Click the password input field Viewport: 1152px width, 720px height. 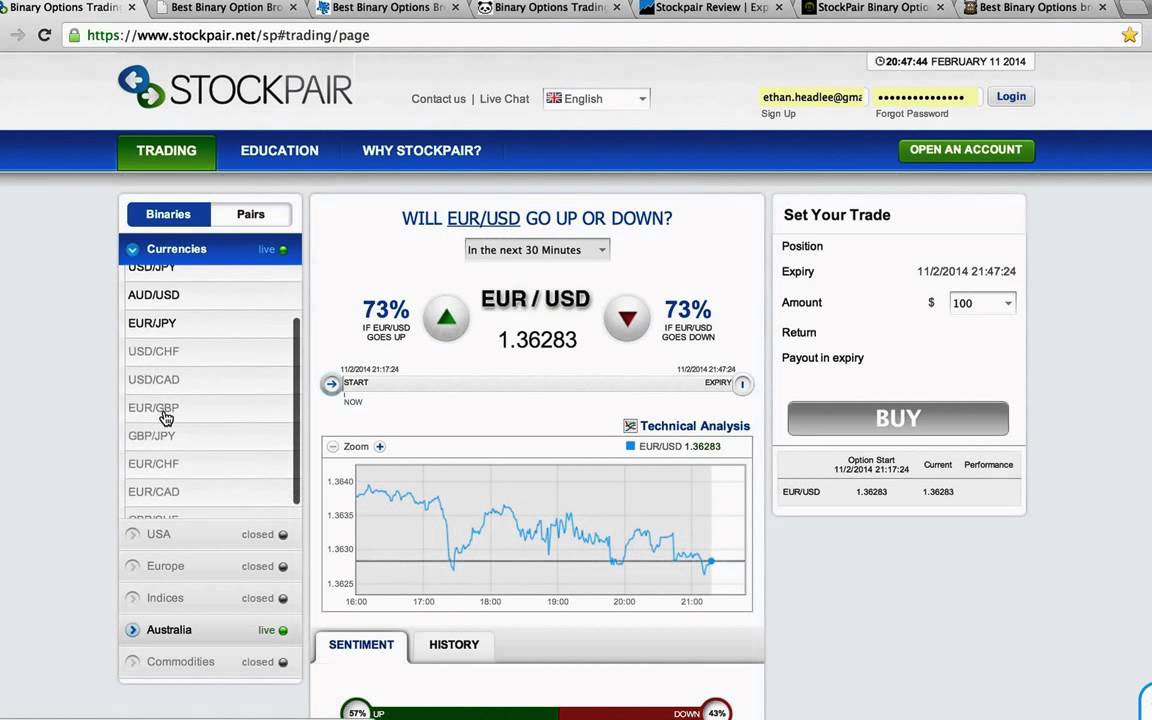coord(926,97)
